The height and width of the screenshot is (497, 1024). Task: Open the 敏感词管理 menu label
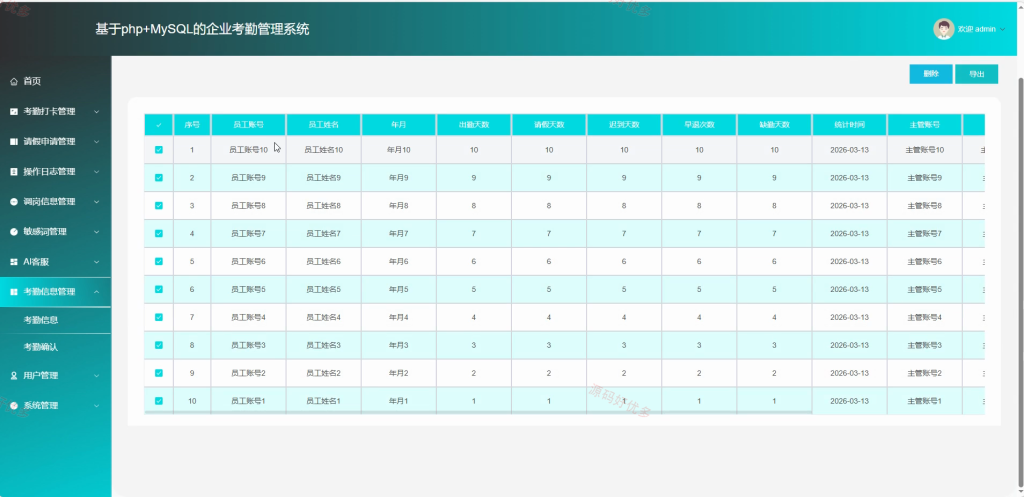coord(45,232)
